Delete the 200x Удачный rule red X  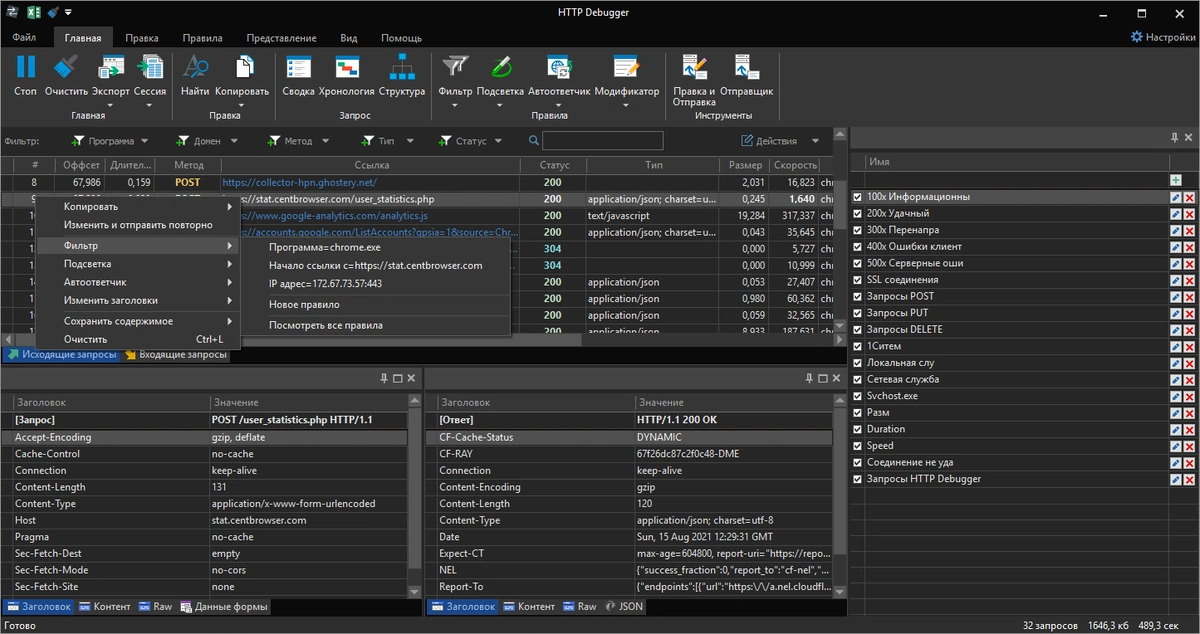(x=1189, y=214)
